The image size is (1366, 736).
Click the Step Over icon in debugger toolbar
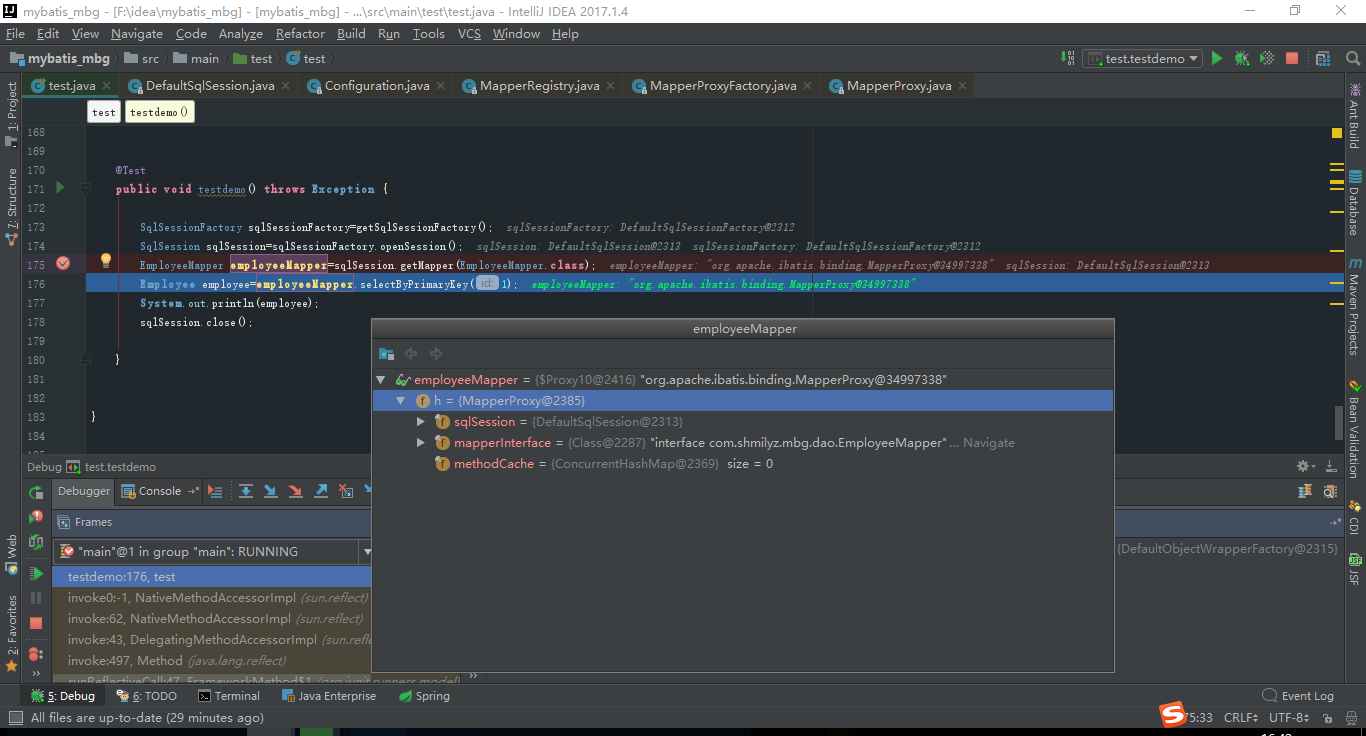pos(246,490)
